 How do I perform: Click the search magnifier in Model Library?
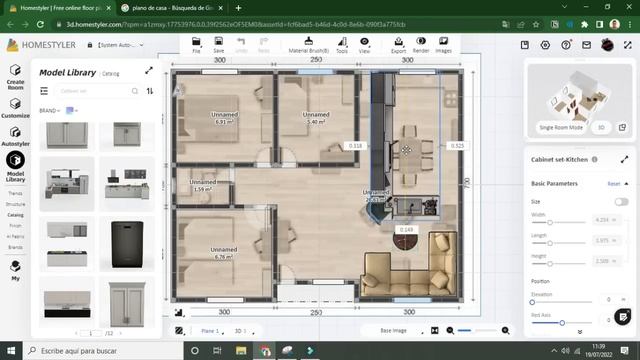click(x=135, y=91)
